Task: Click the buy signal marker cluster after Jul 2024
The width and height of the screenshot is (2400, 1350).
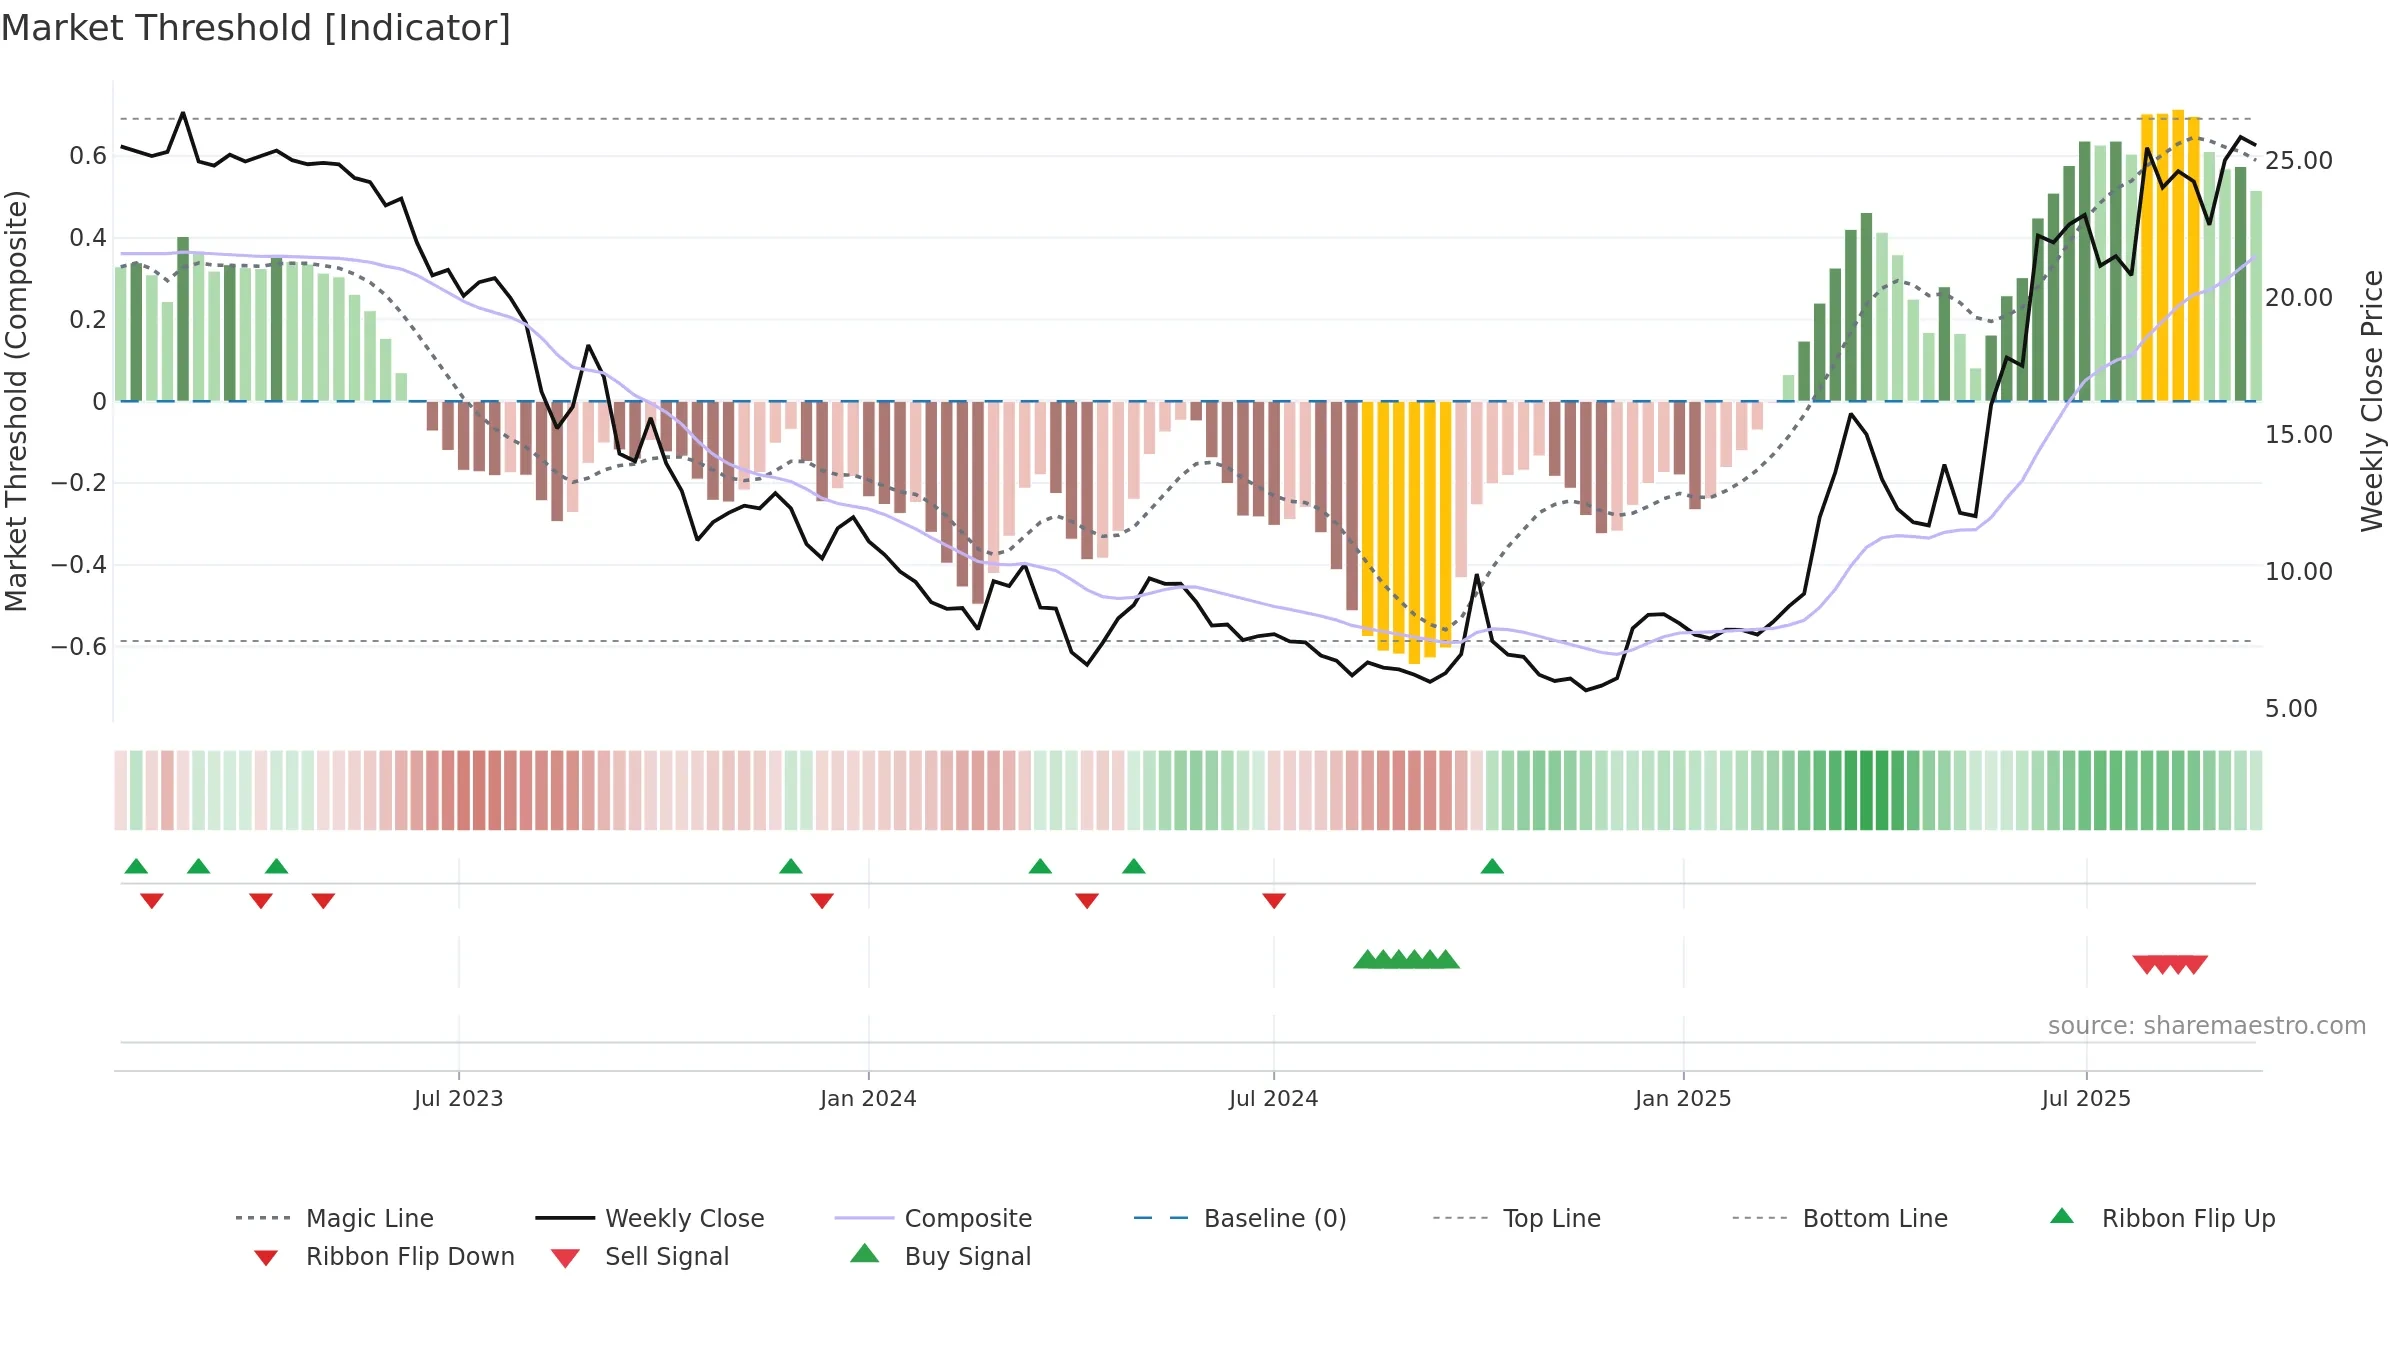Action: (1406, 959)
